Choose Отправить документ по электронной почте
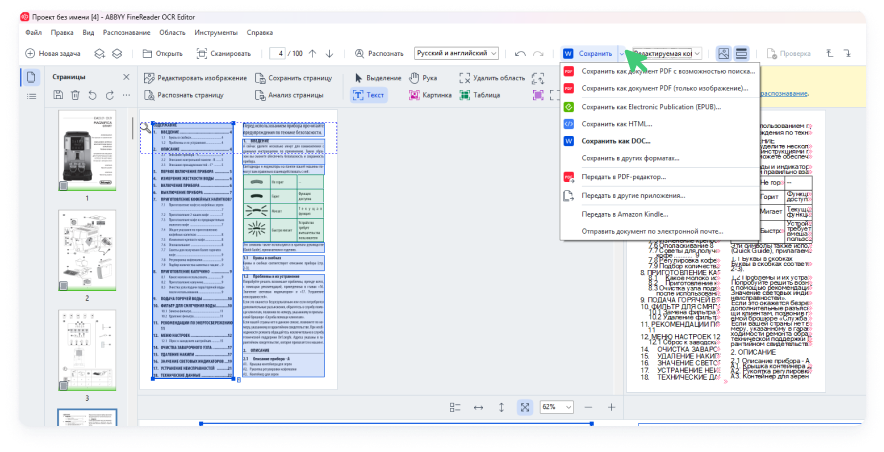Screen dimensions: 884x452 (x=660, y=231)
